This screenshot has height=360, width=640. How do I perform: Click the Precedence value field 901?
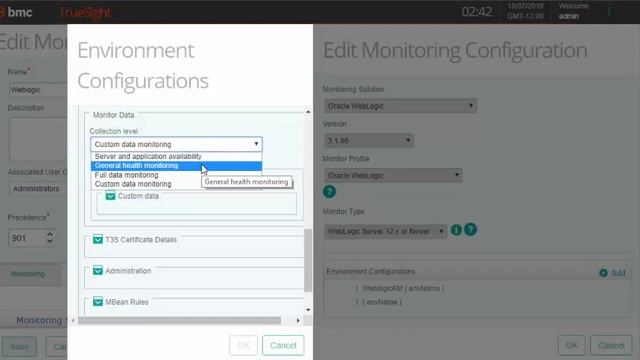point(26,238)
